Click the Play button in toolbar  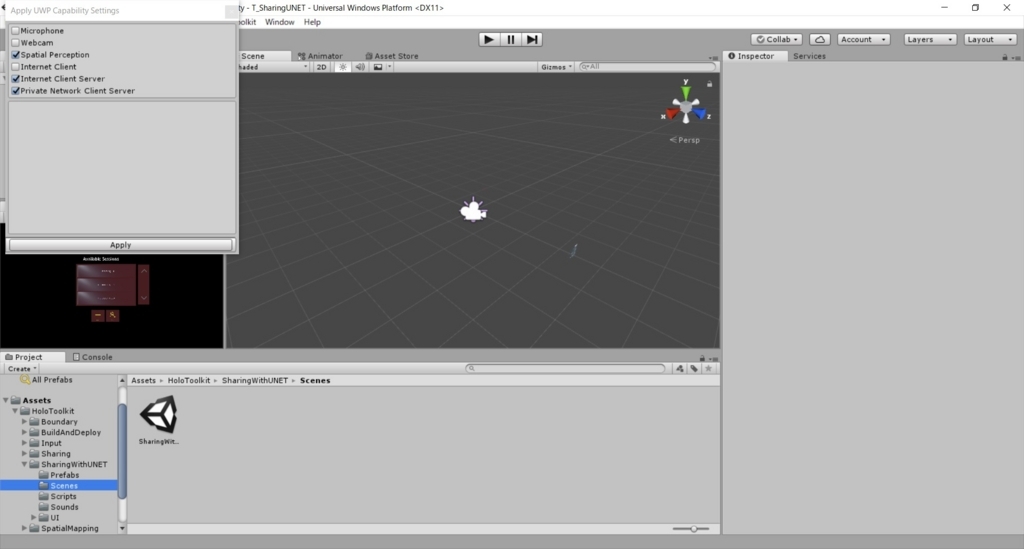click(488, 39)
